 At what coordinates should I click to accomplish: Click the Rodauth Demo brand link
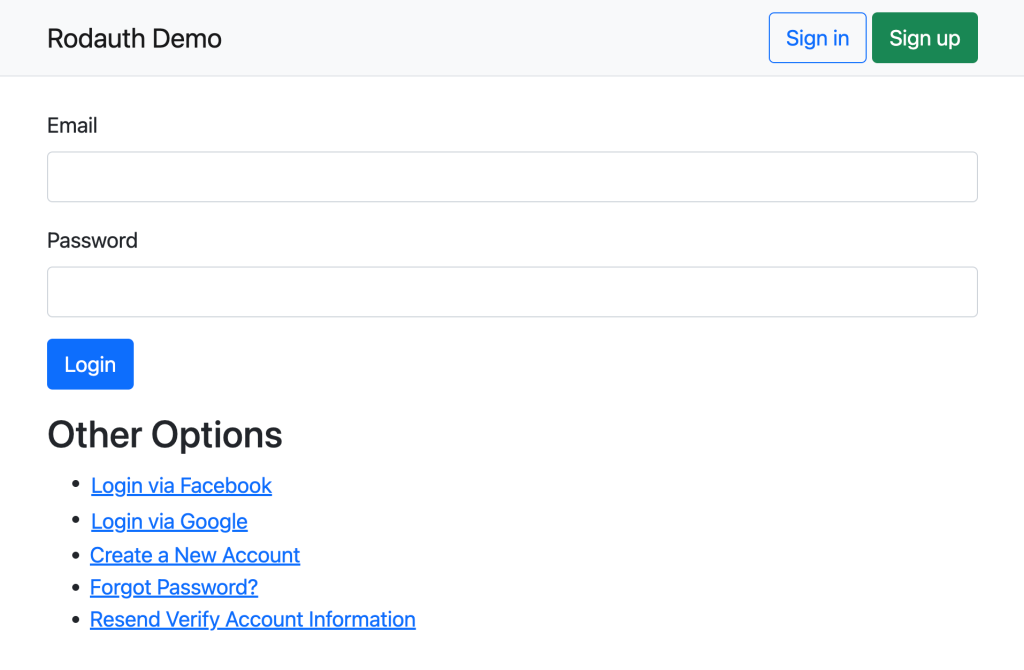[x=134, y=38]
